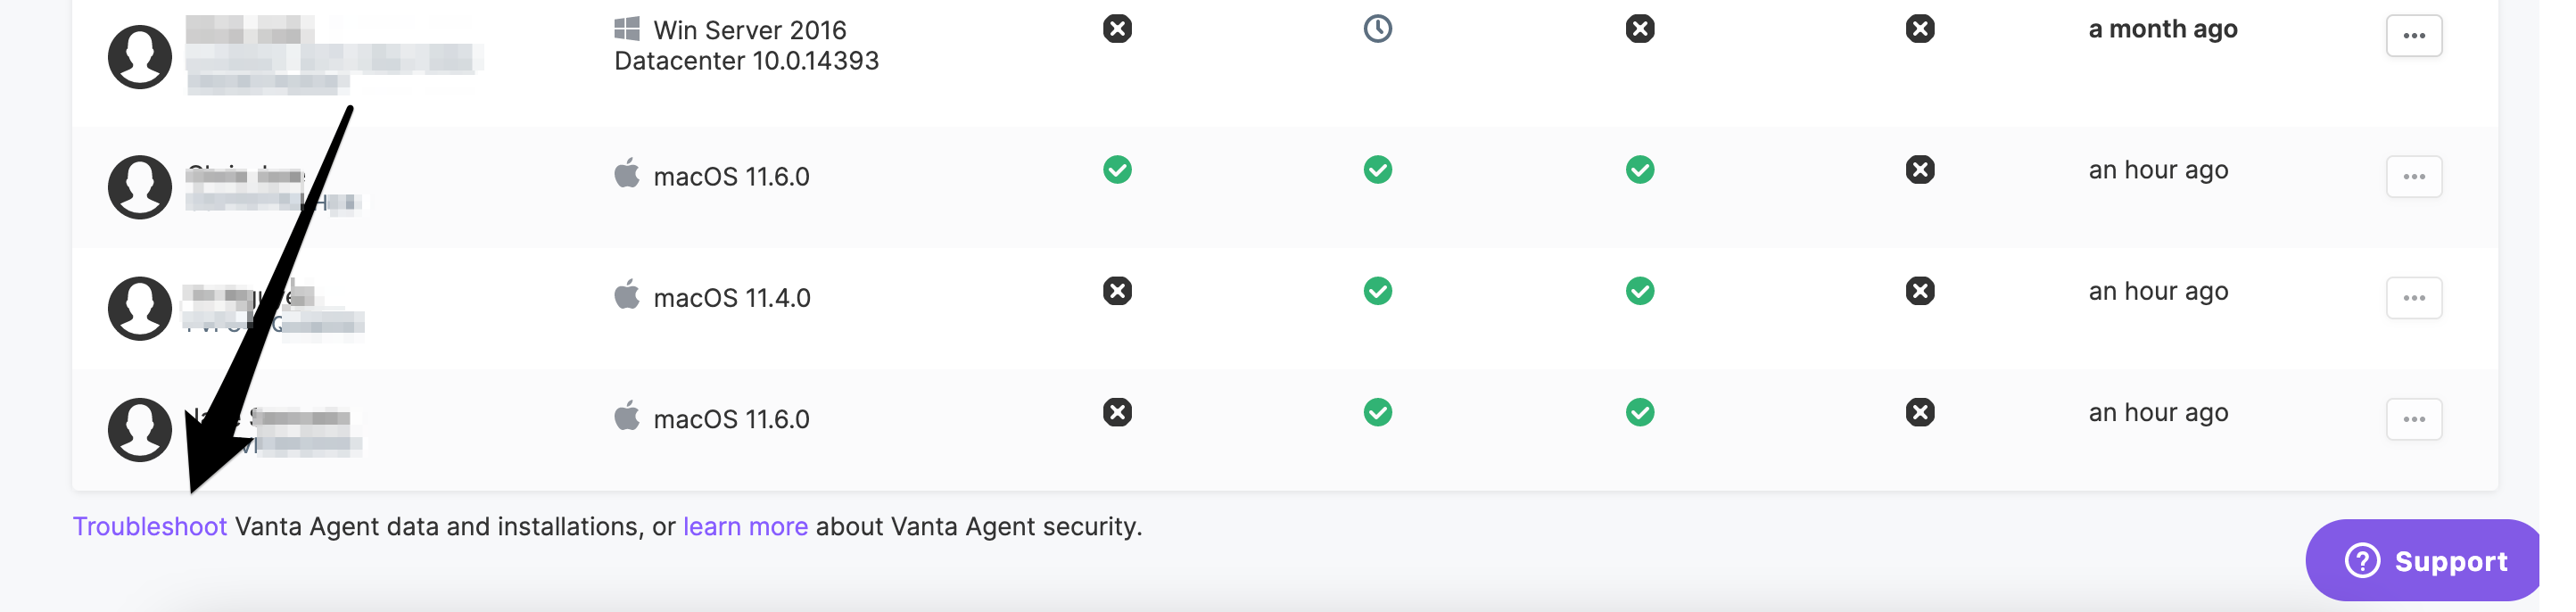Click the 'a month ago' last check-in text
Screen dimensions: 2576x612
pyautogui.click(x=2163, y=29)
